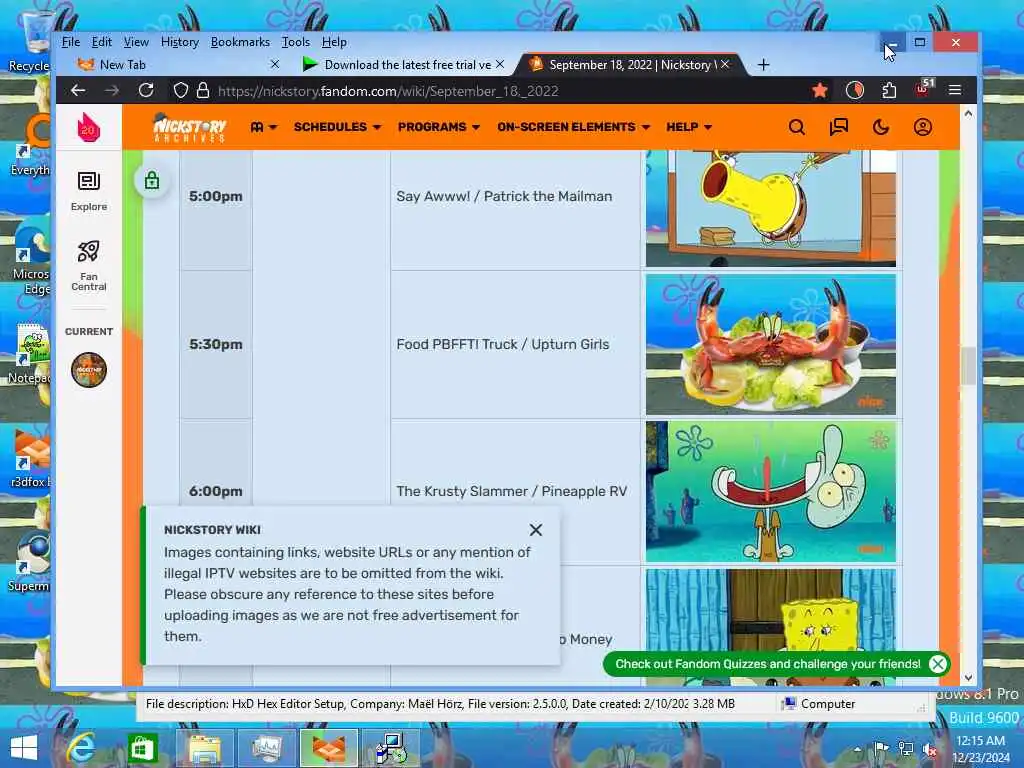Open the Bookmarks menu
Screen dimensions: 1024x768
[240, 42]
